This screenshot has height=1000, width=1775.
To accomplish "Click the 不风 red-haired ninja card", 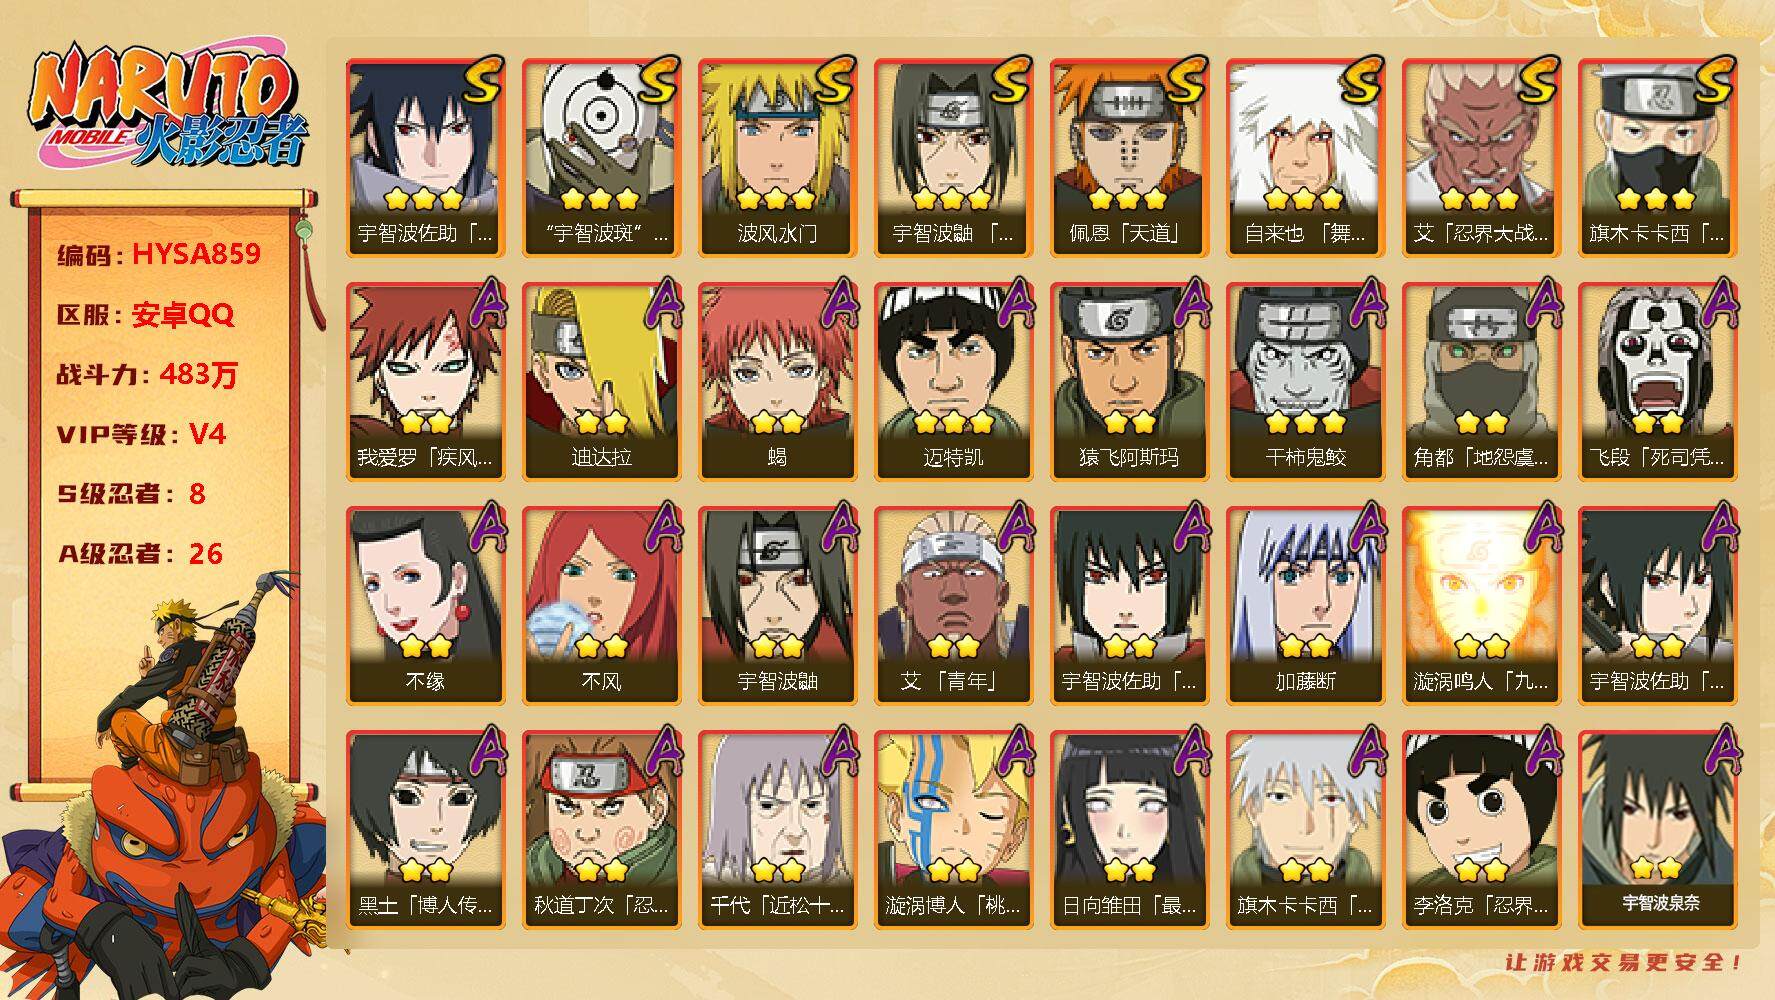I will [x=601, y=606].
